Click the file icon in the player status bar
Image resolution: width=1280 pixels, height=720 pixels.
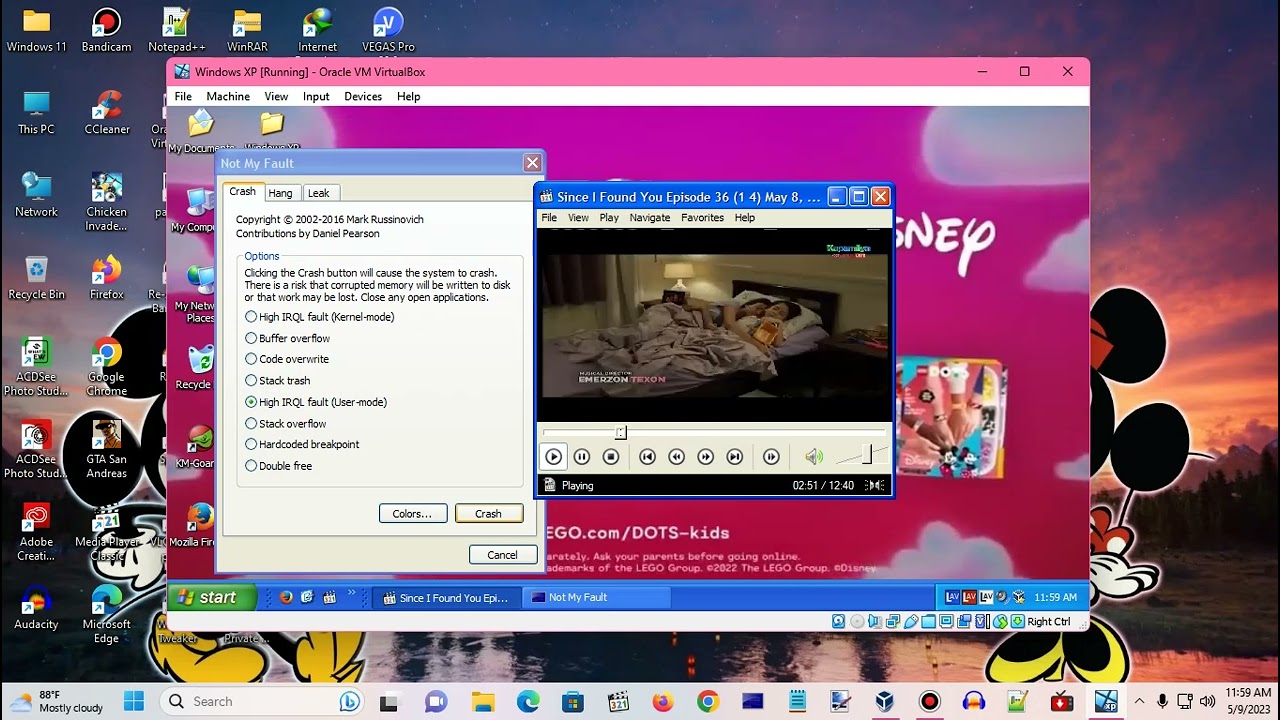tap(549, 485)
